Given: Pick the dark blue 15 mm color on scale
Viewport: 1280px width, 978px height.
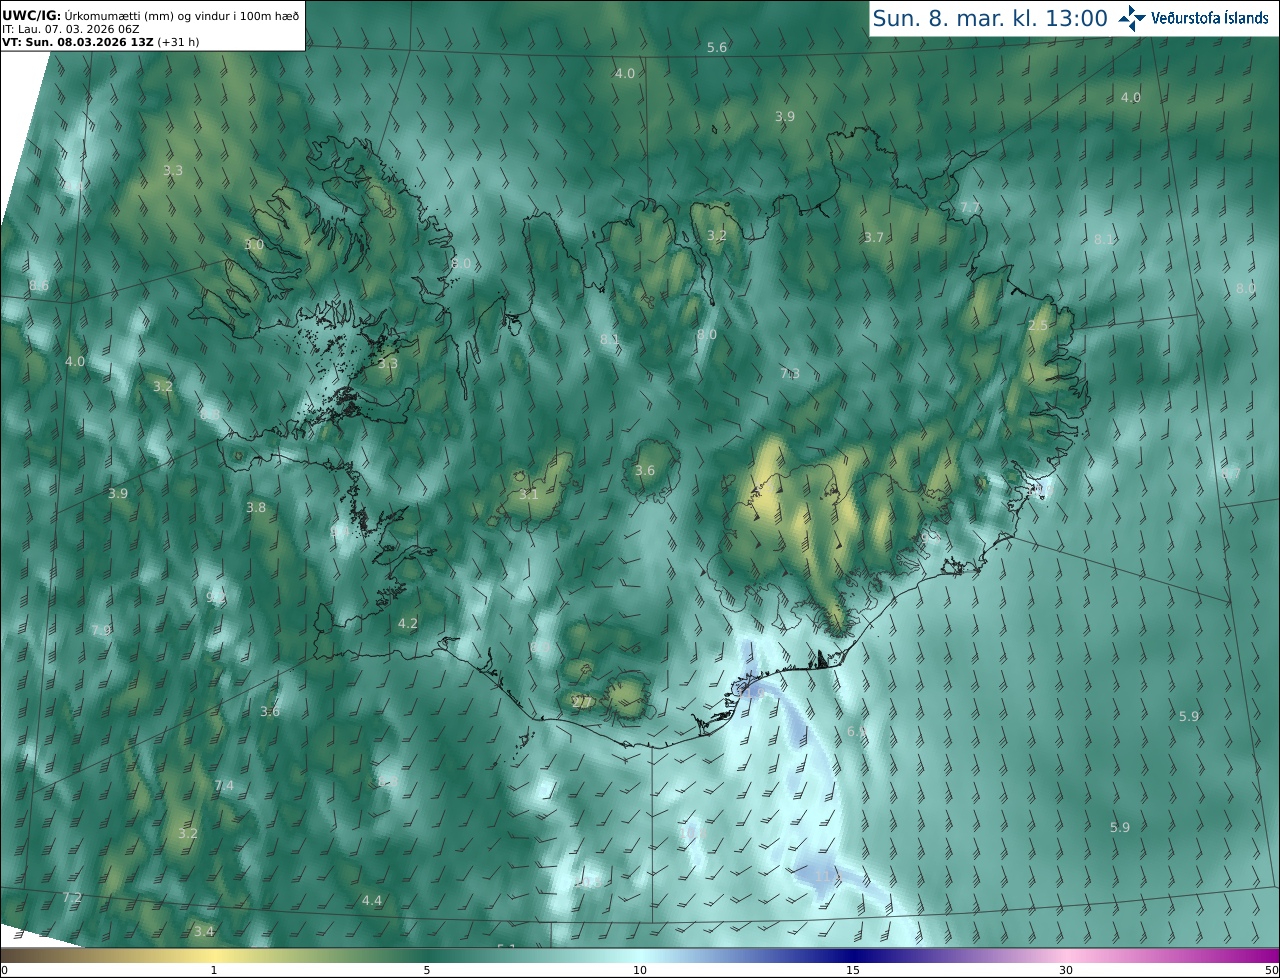Looking at the screenshot, I should (x=853, y=956).
